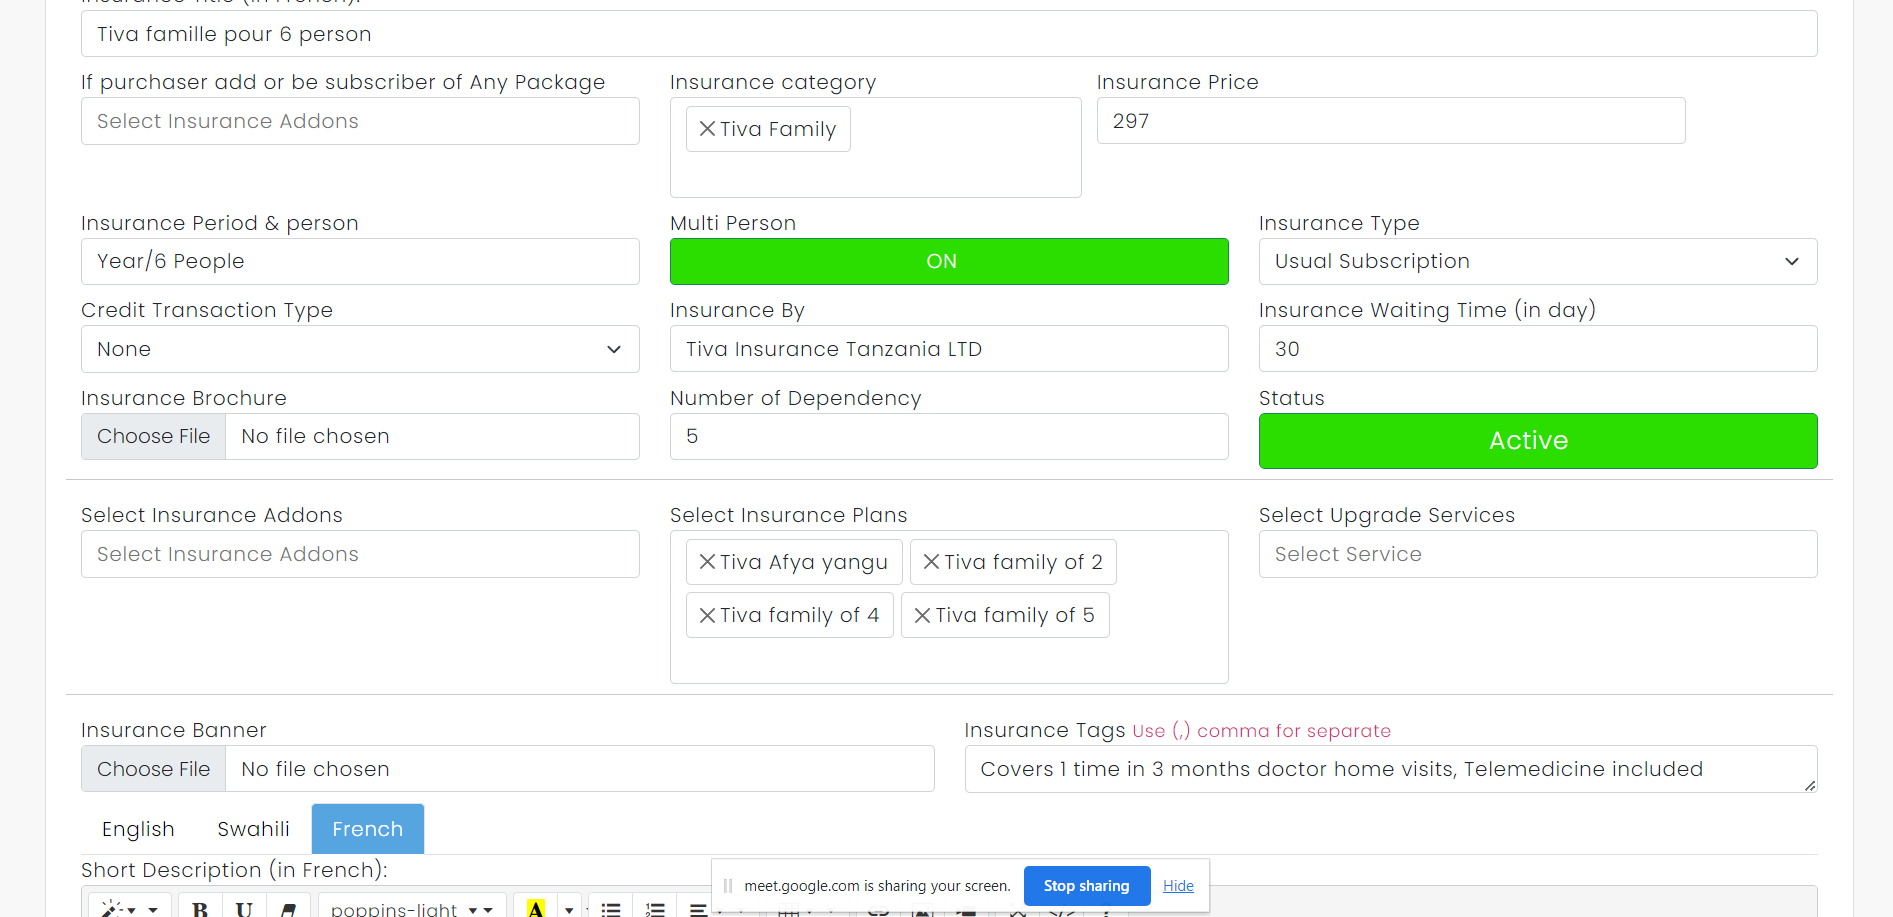This screenshot has width=1893, height=917.
Task: Remove Tiva family of 5 plan
Action: [922, 615]
